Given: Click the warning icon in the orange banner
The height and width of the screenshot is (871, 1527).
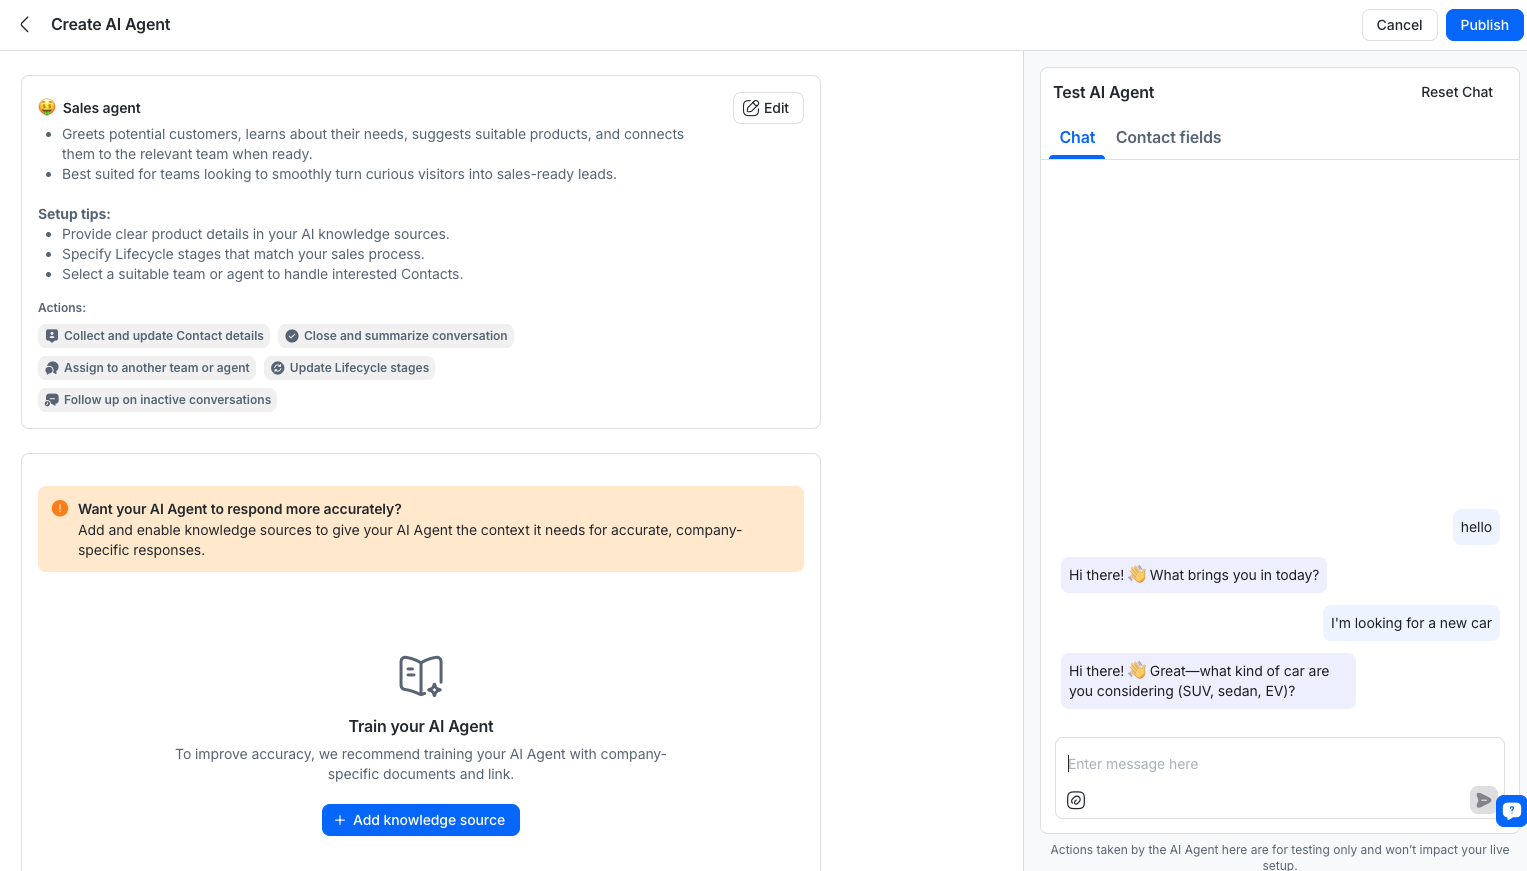Looking at the screenshot, I should pyautogui.click(x=60, y=508).
